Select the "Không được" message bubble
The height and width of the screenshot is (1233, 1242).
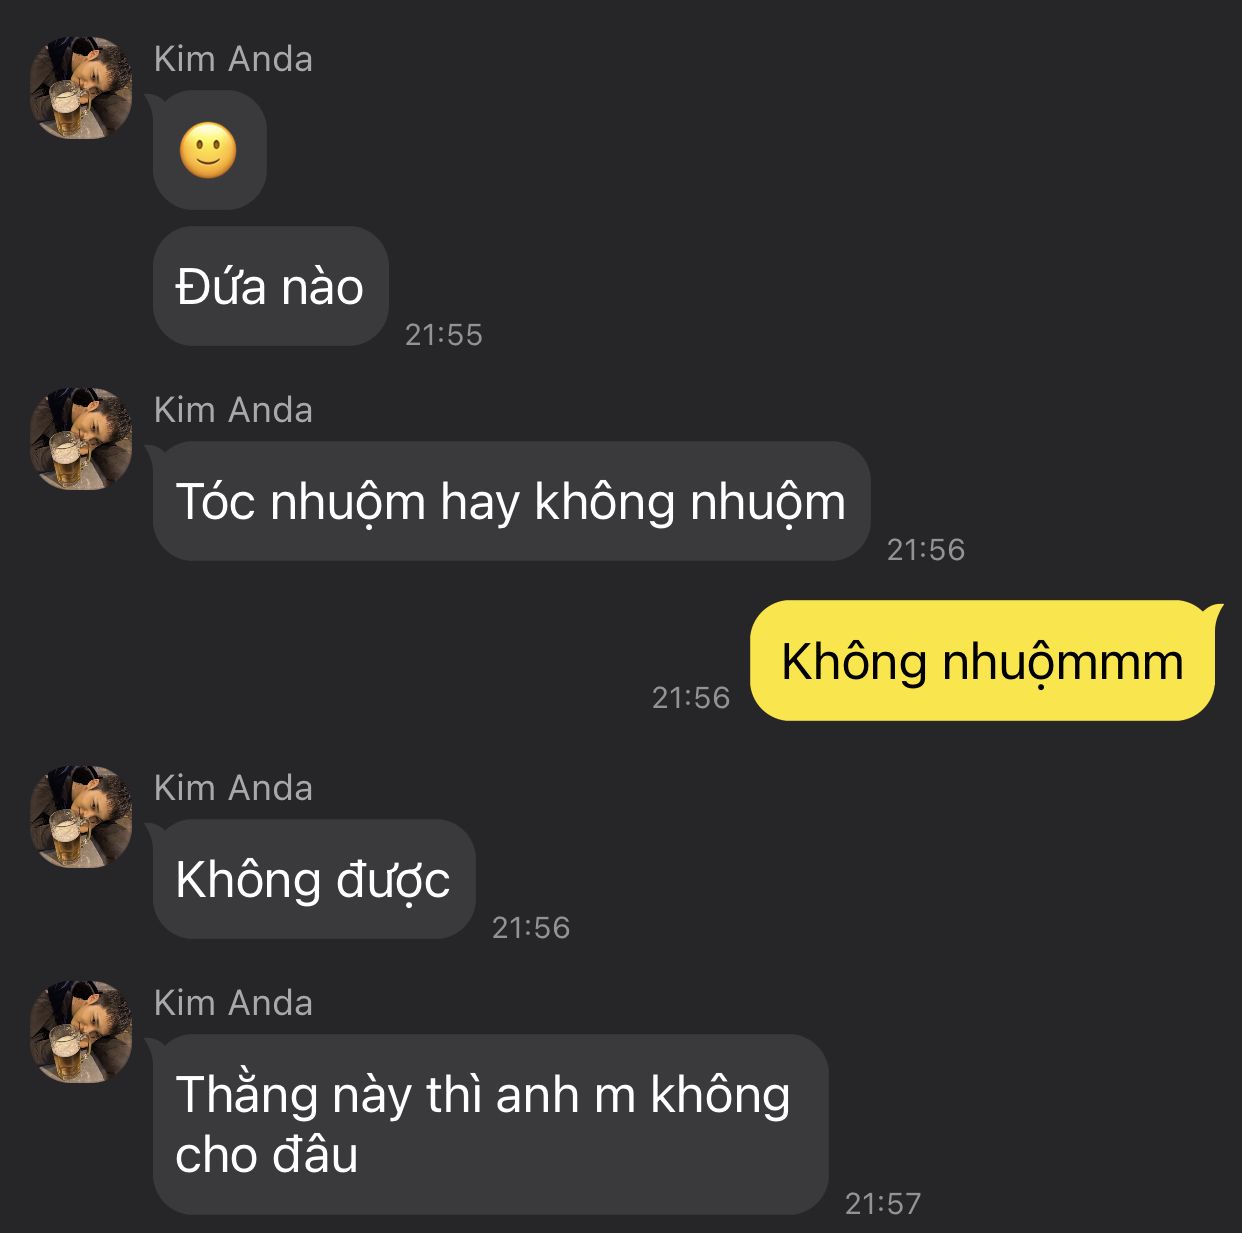[313, 879]
